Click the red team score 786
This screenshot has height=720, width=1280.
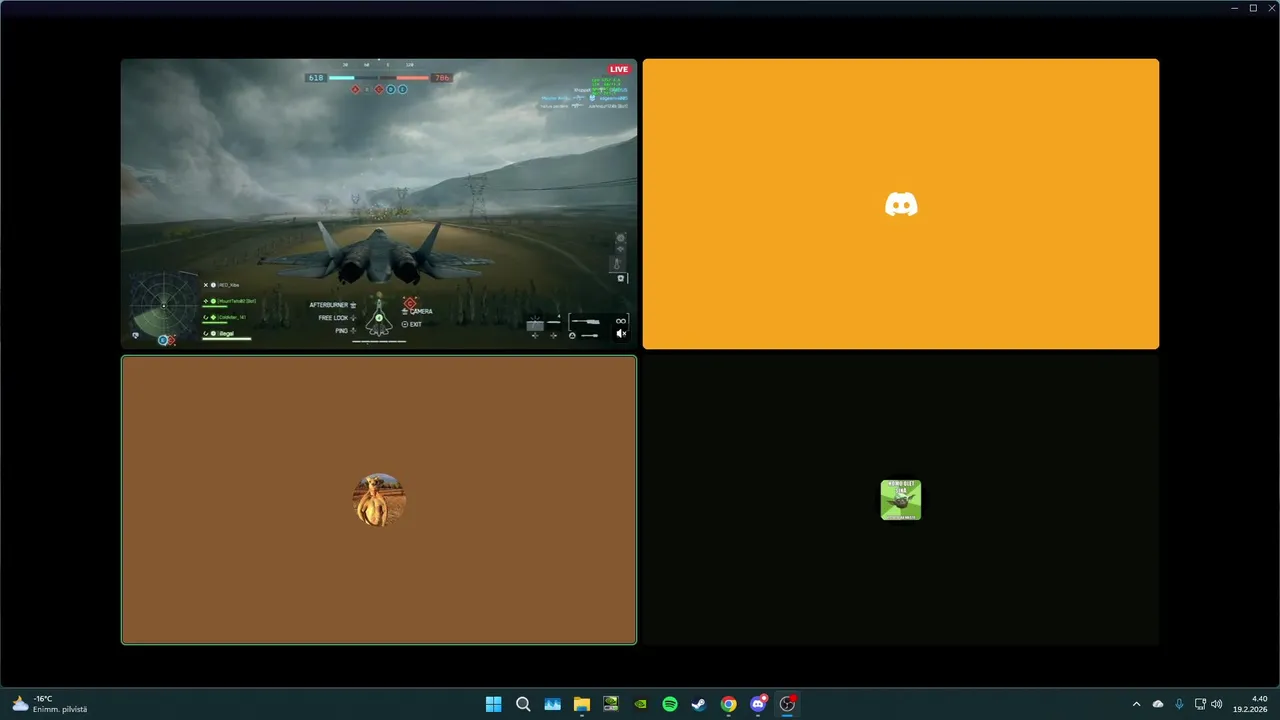[x=441, y=77]
